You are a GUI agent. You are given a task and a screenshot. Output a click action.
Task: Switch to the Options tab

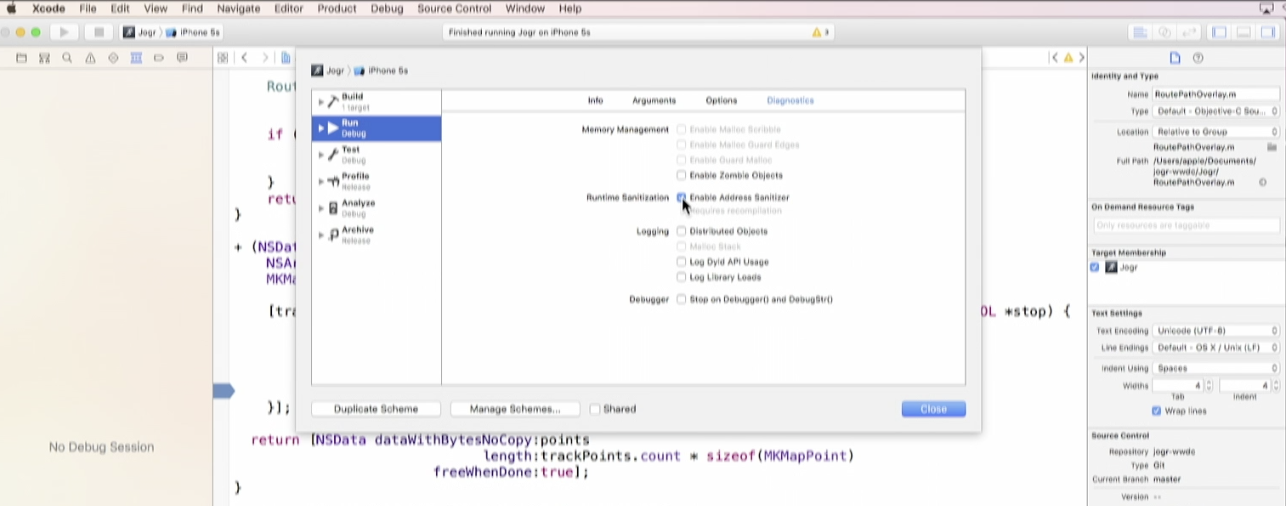point(721,101)
